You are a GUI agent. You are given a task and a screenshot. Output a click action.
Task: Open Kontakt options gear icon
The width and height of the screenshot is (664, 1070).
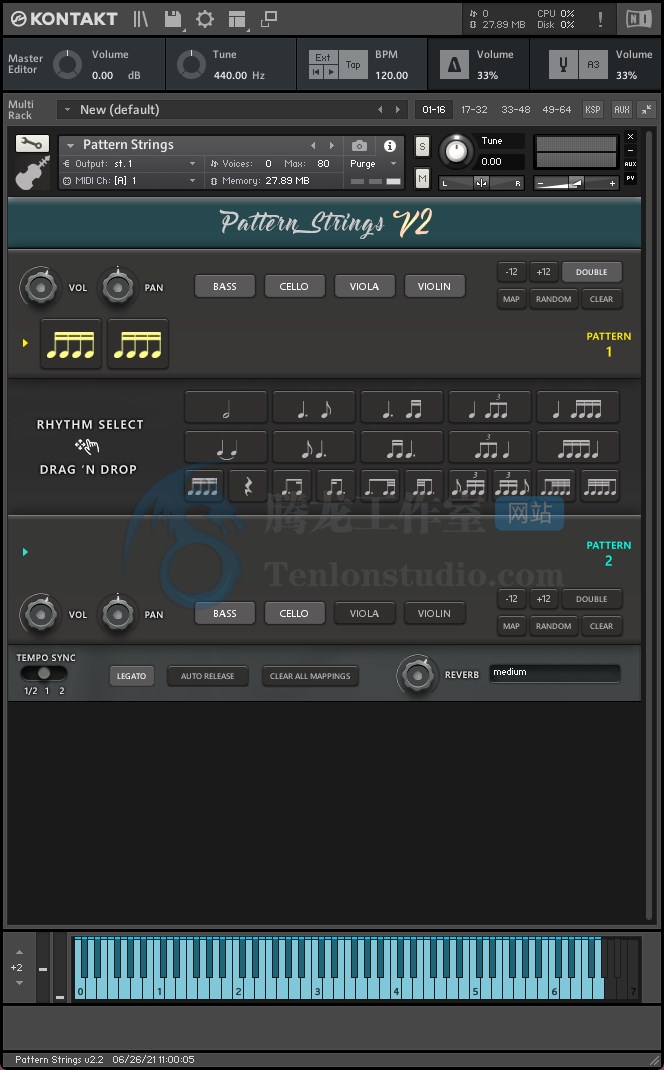205,19
